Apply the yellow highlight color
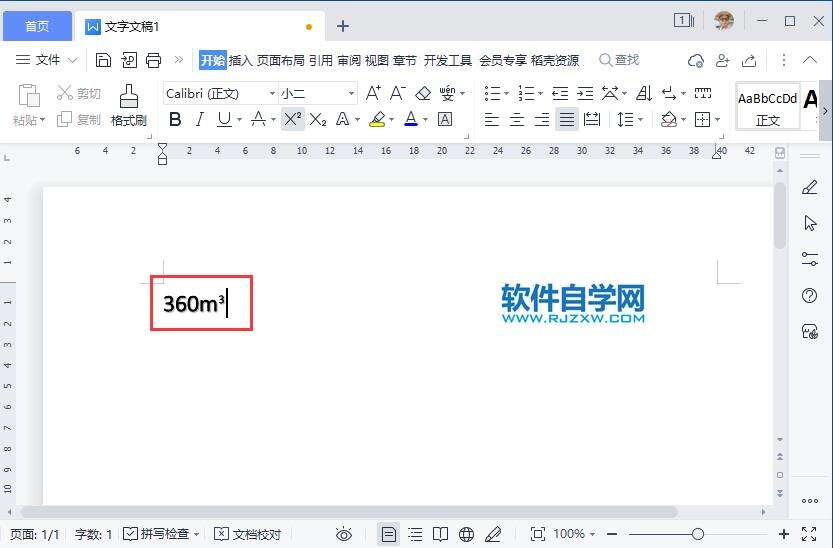The image size is (833, 548). (x=377, y=119)
